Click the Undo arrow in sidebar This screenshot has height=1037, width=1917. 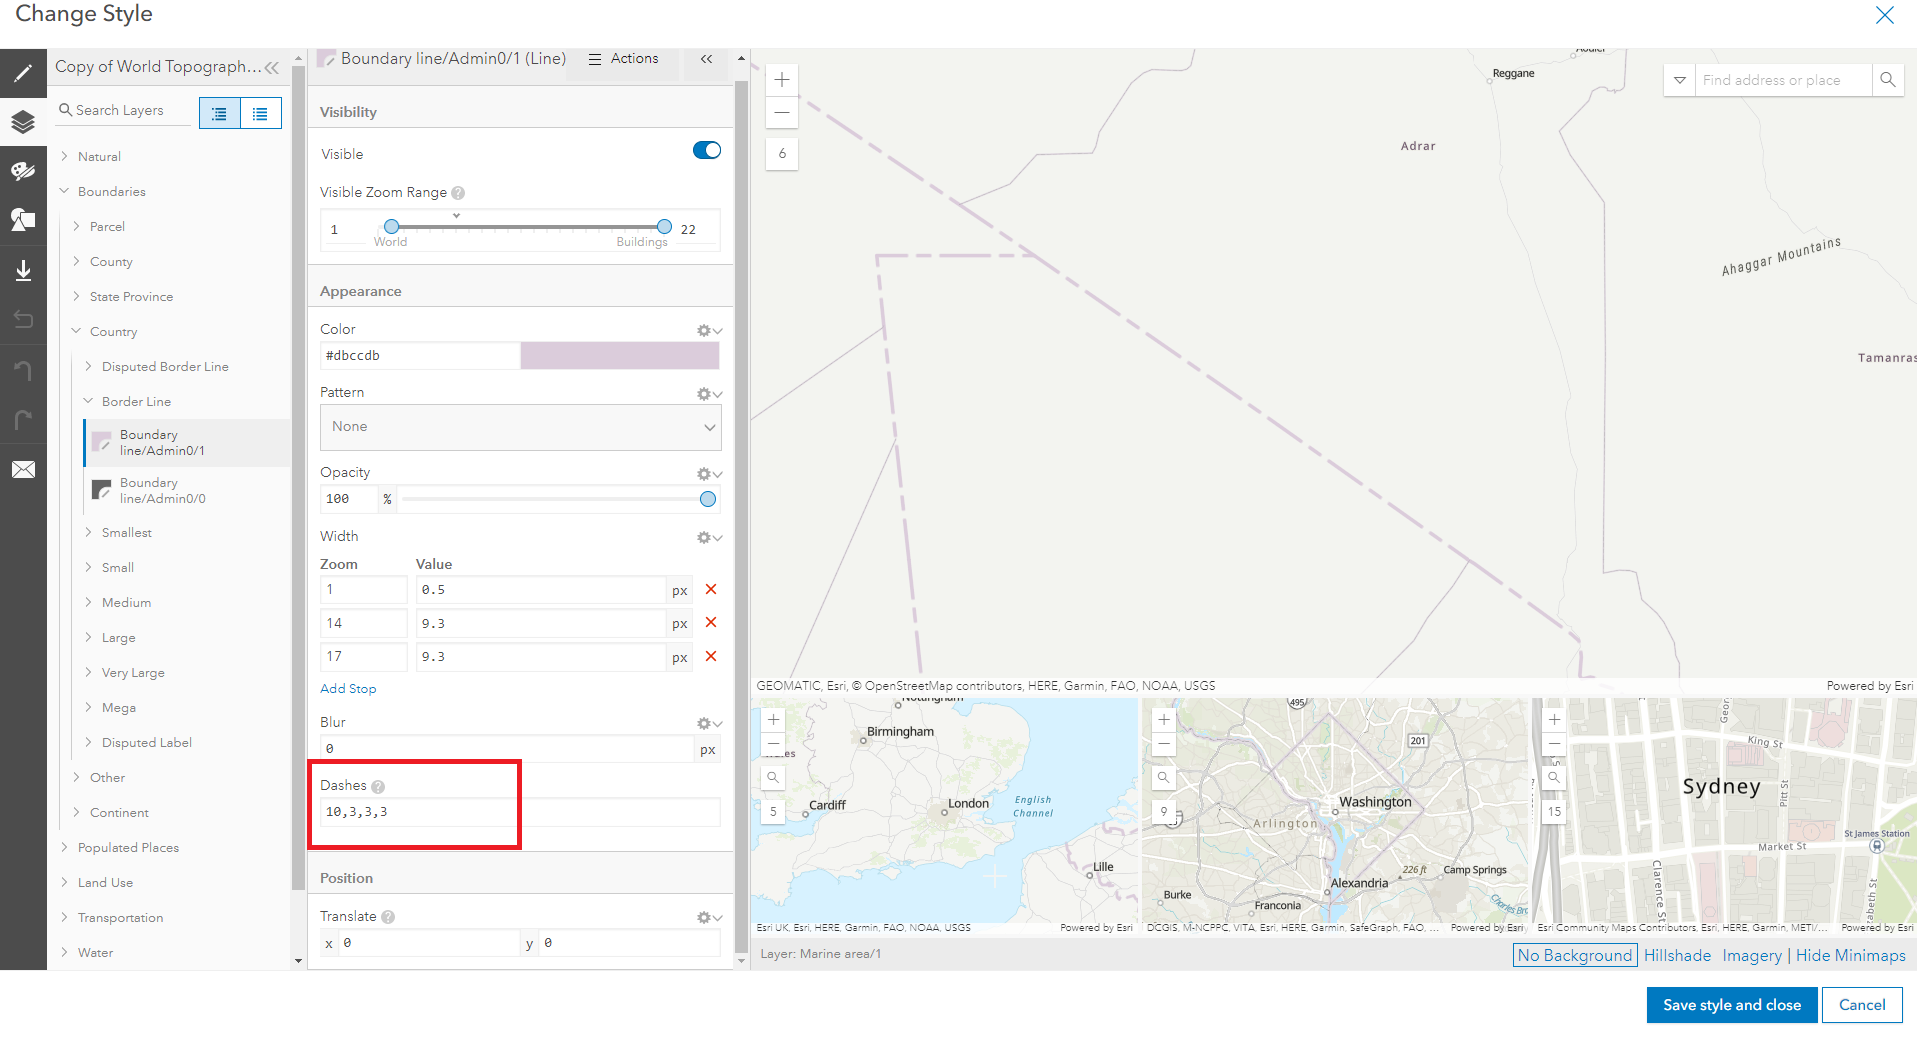[x=24, y=369]
